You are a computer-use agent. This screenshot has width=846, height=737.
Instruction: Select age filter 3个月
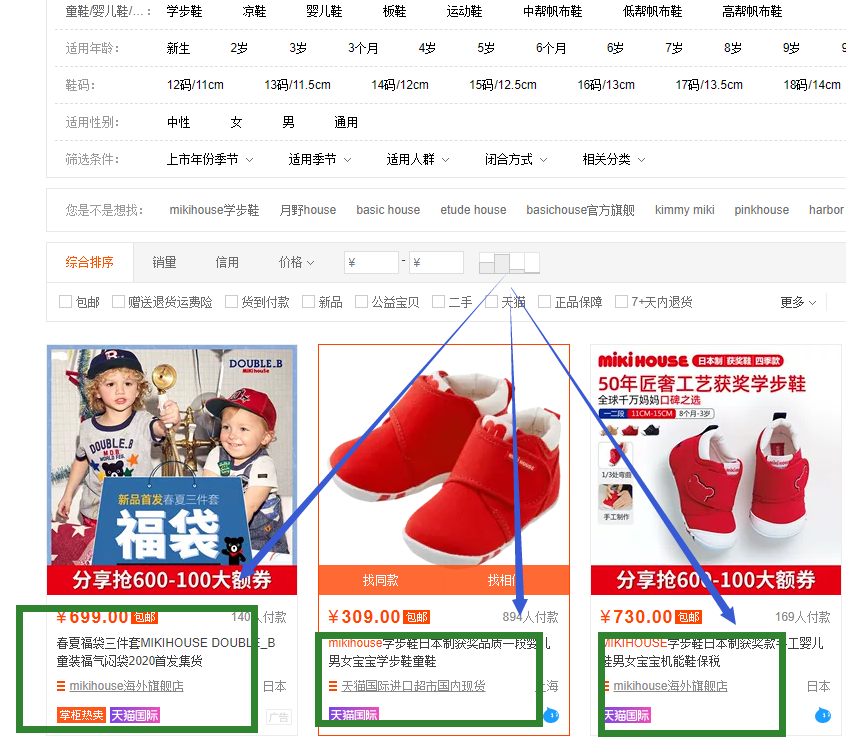(x=363, y=49)
